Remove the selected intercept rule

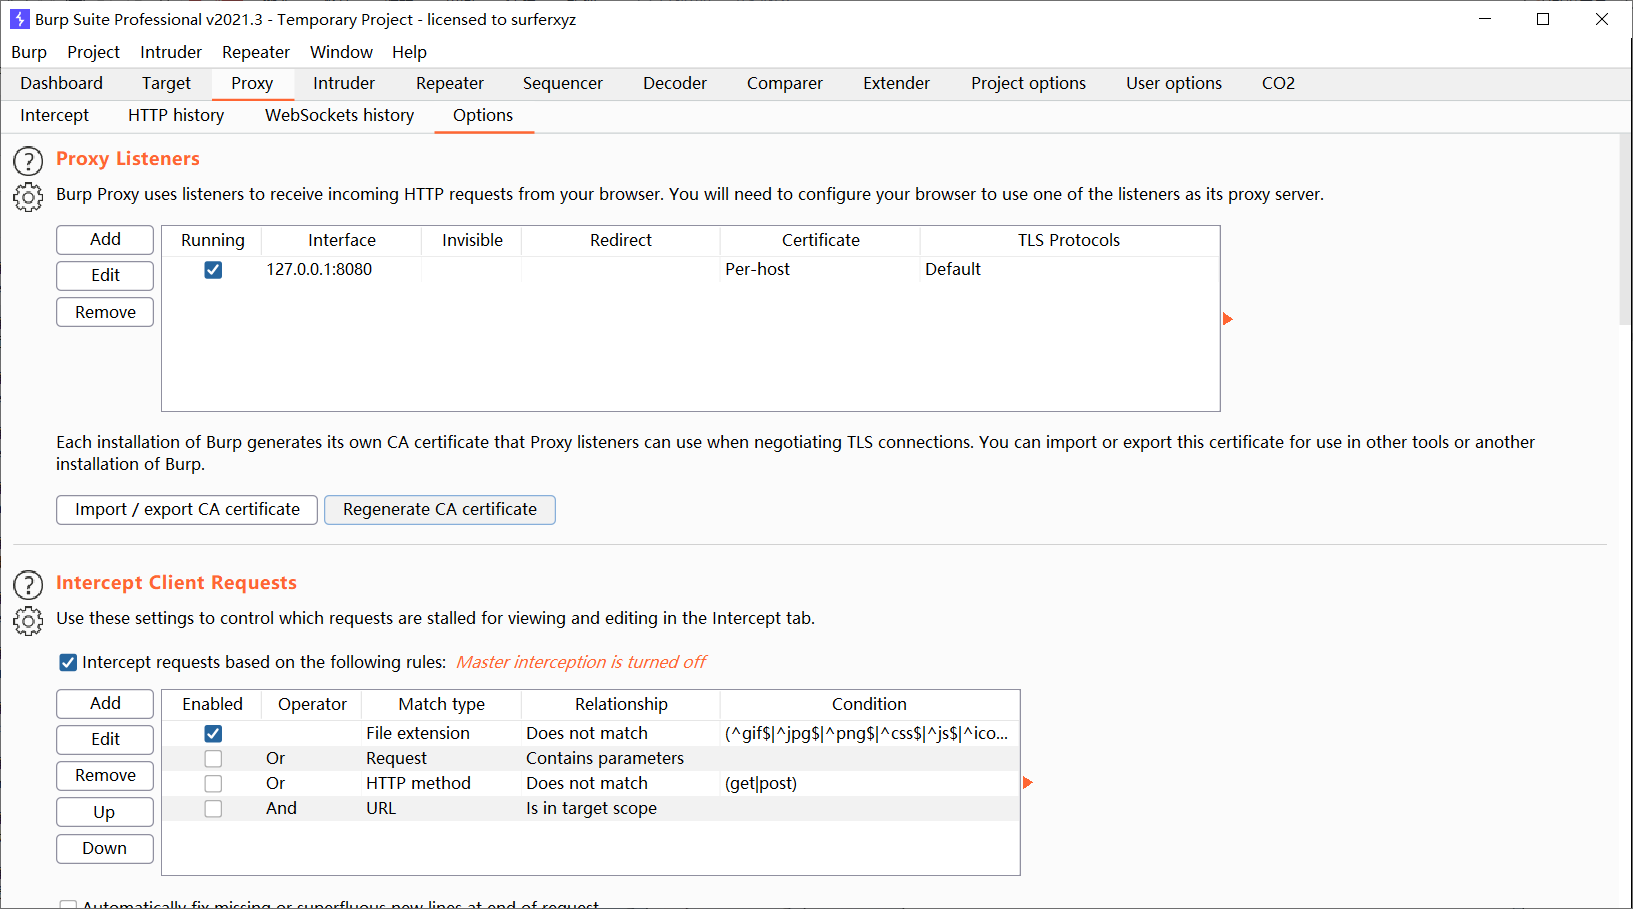(x=105, y=776)
